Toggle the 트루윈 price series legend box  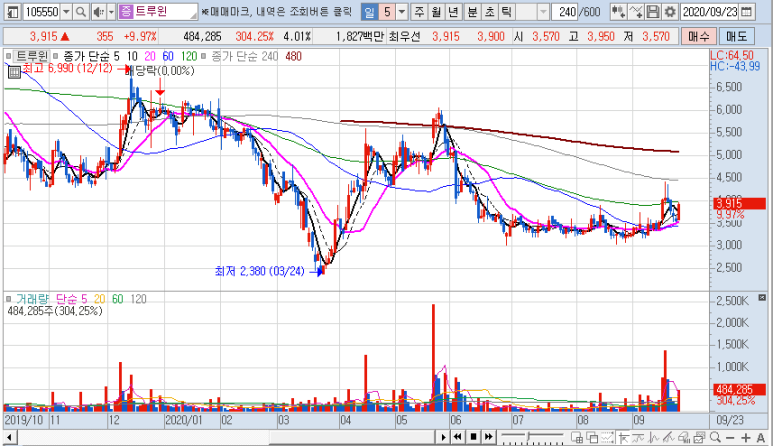8,56
